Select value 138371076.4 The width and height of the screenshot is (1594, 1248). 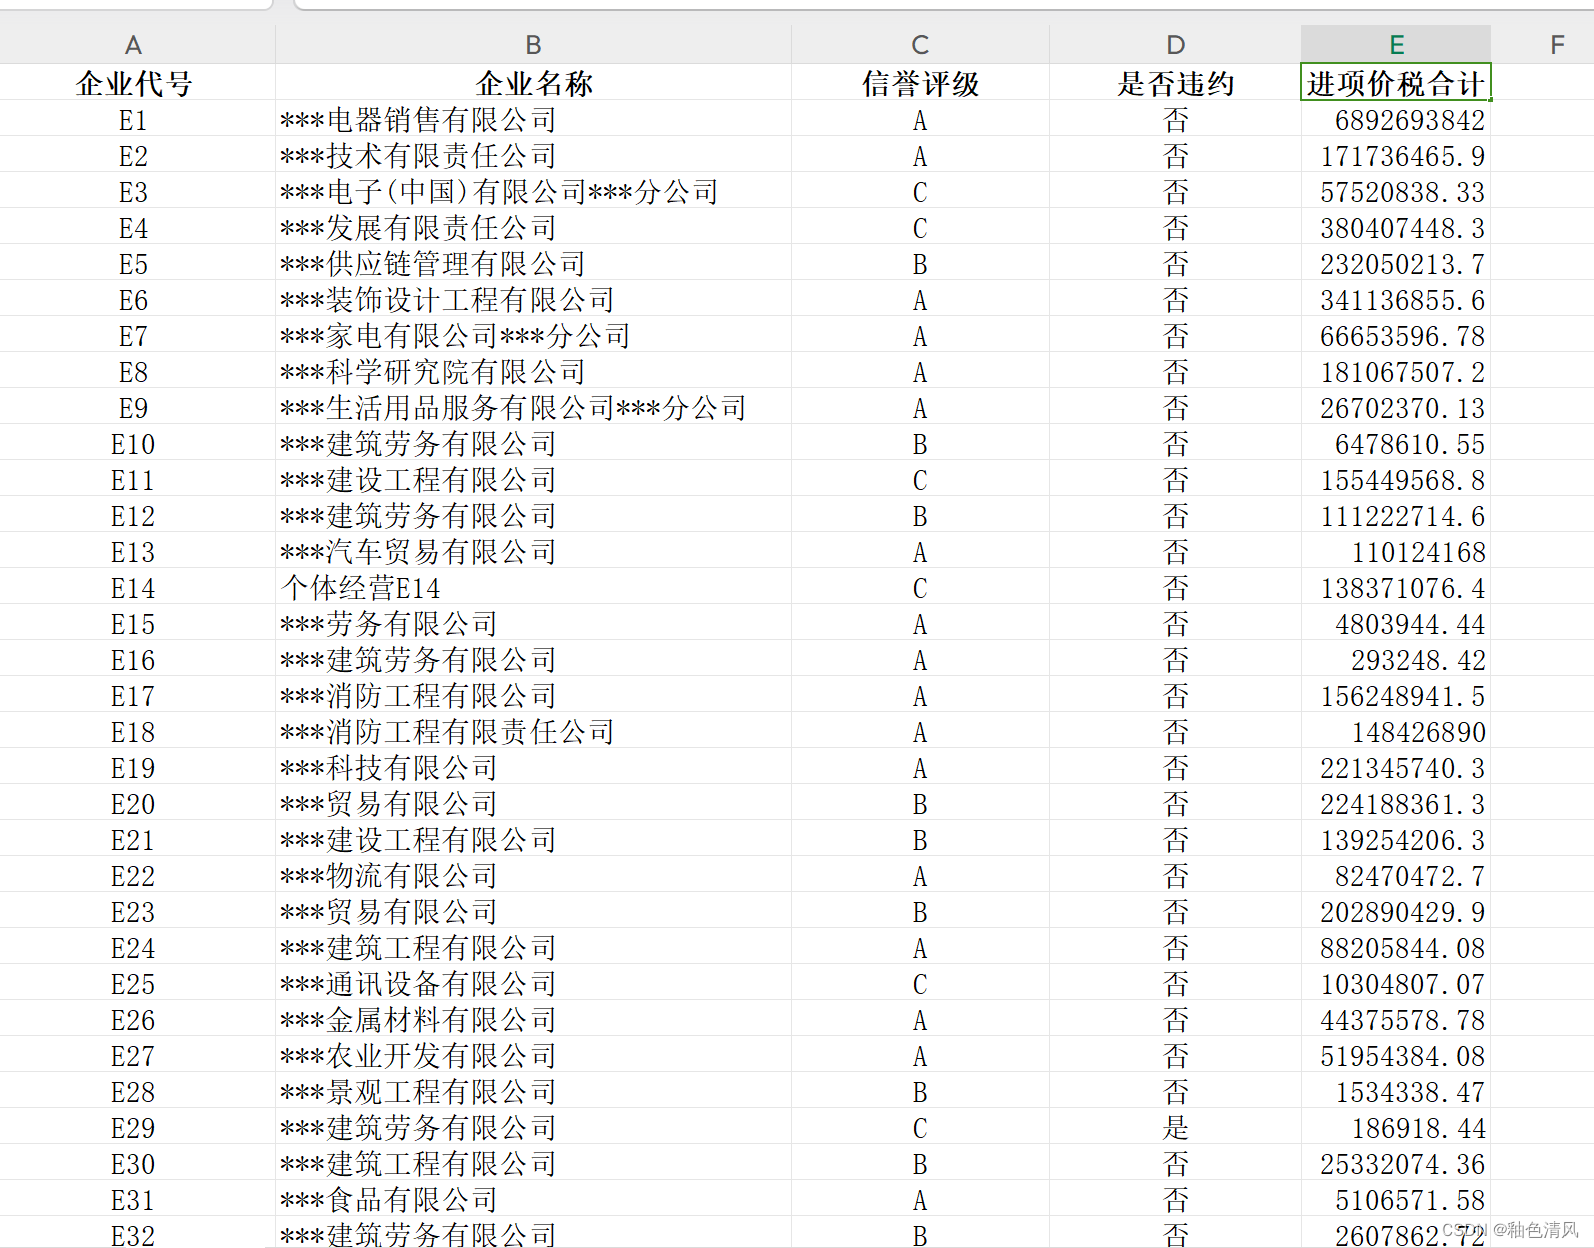pyautogui.click(x=1396, y=588)
